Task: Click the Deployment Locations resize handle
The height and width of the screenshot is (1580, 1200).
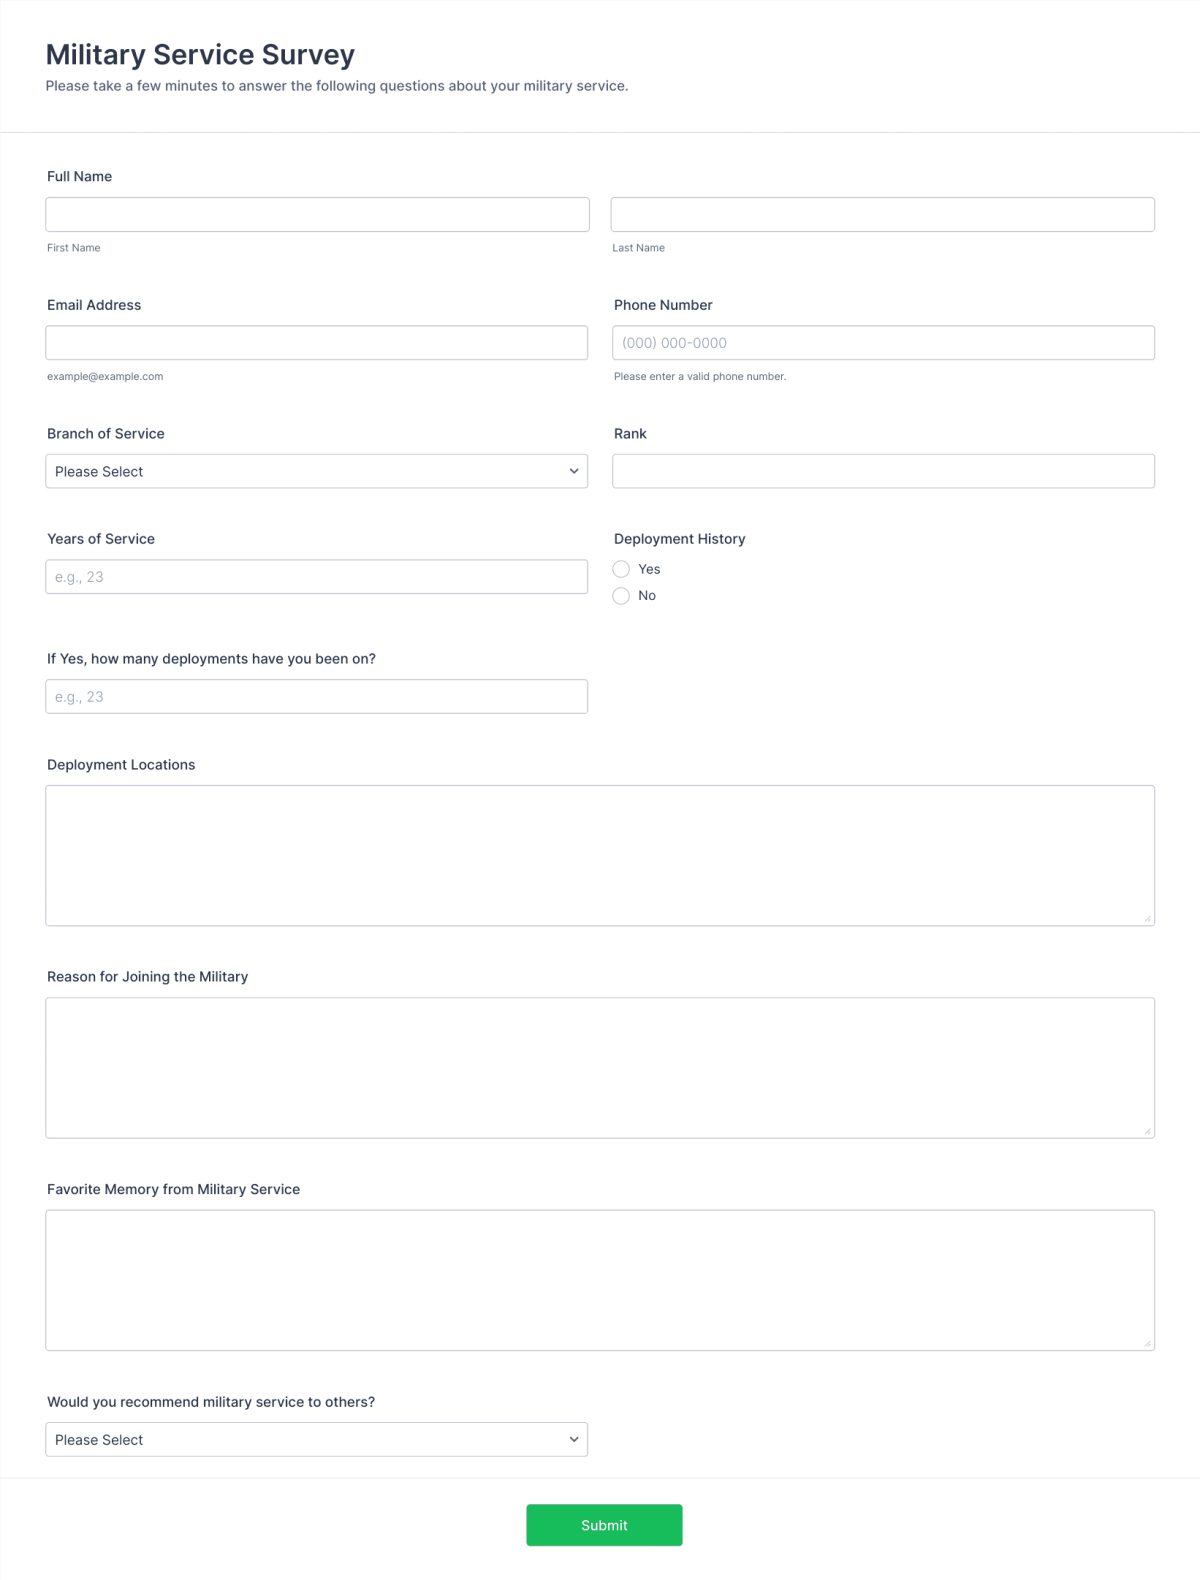Action: coord(1146,918)
